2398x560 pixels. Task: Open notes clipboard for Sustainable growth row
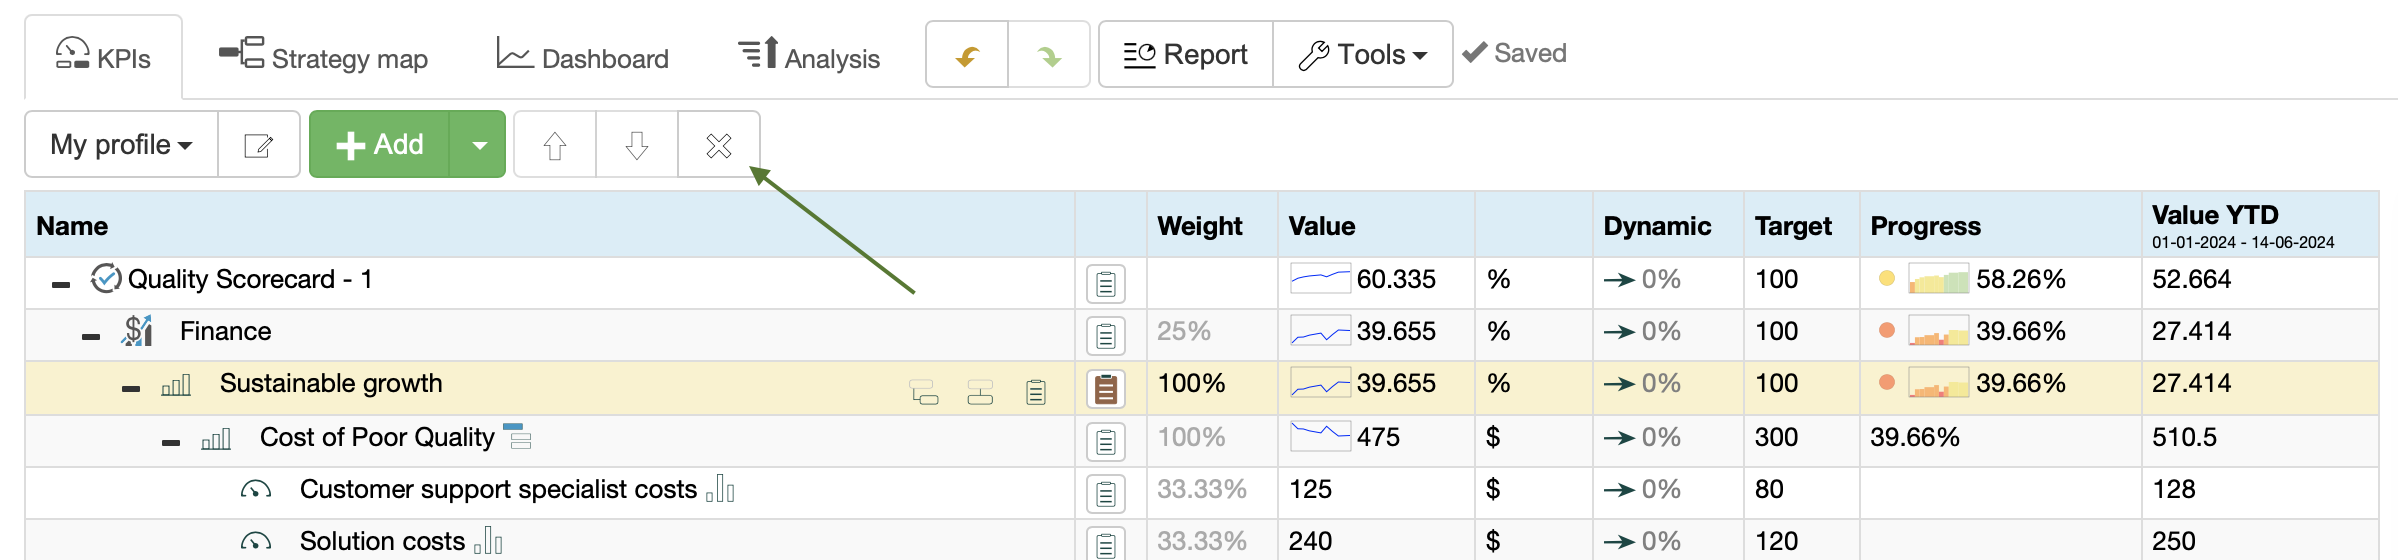(1105, 388)
